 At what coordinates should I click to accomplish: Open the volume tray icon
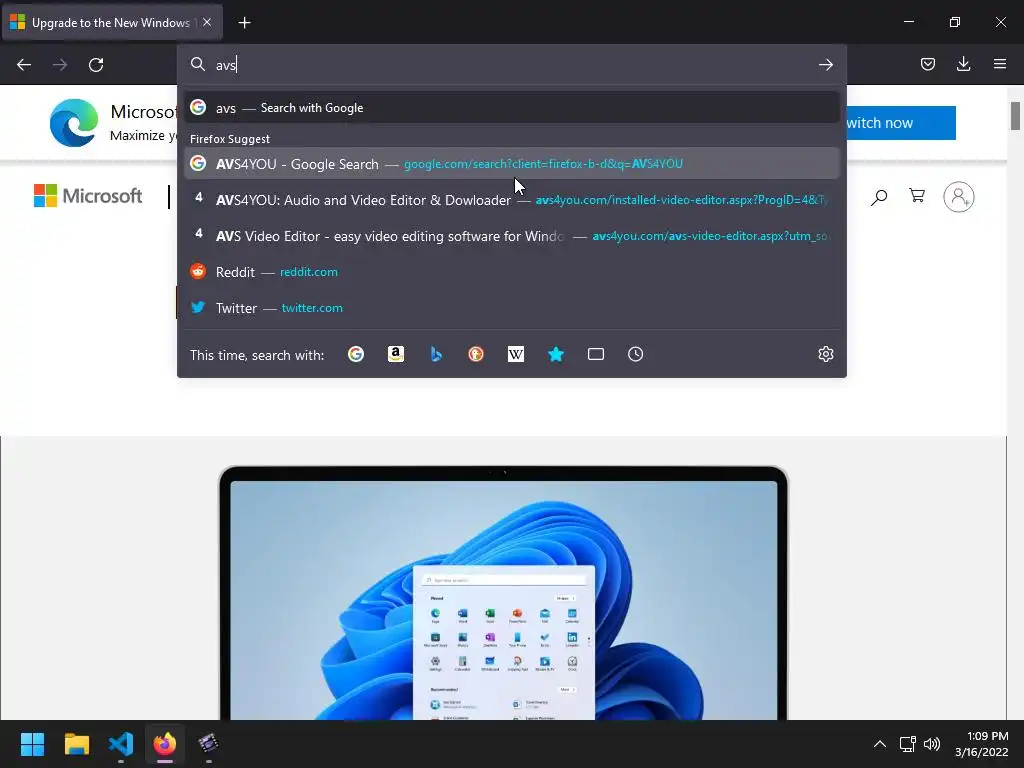tap(932, 744)
